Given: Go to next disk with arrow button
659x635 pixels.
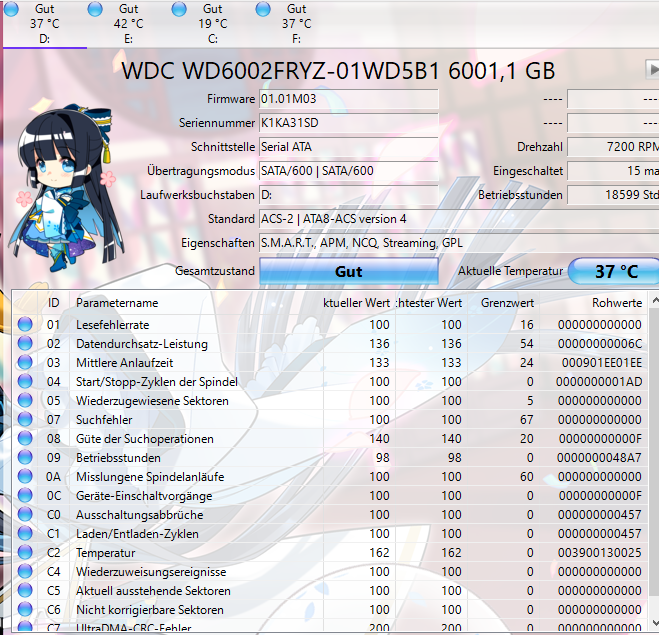Looking at the screenshot, I should coord(652,70).
